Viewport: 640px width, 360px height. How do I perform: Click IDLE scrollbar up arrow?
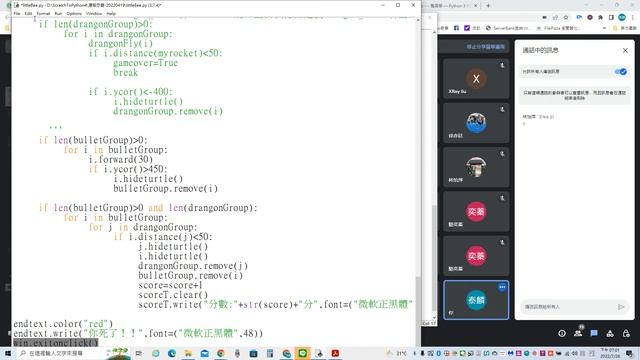pos(418,20)
